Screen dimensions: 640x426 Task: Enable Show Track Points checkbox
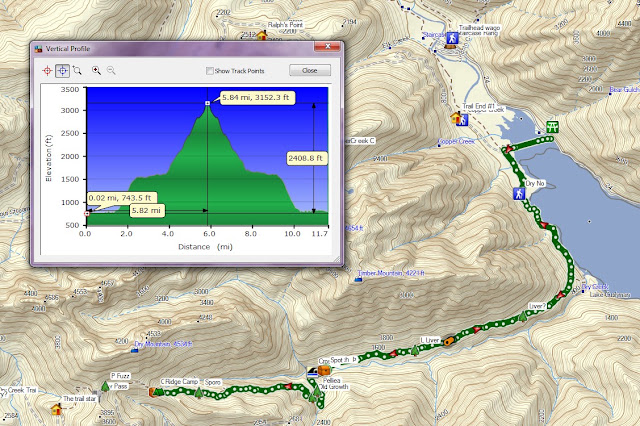pos(210,71)
